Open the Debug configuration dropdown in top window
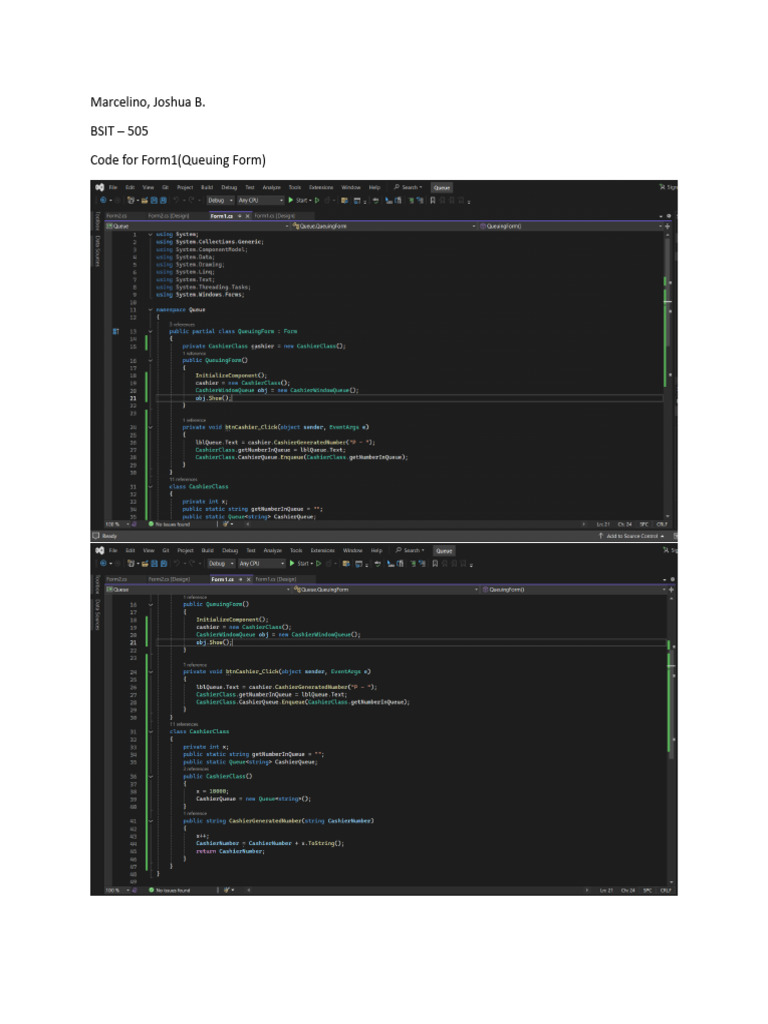Viewport: 768px width, 1024px height. [x=220, y=200]
